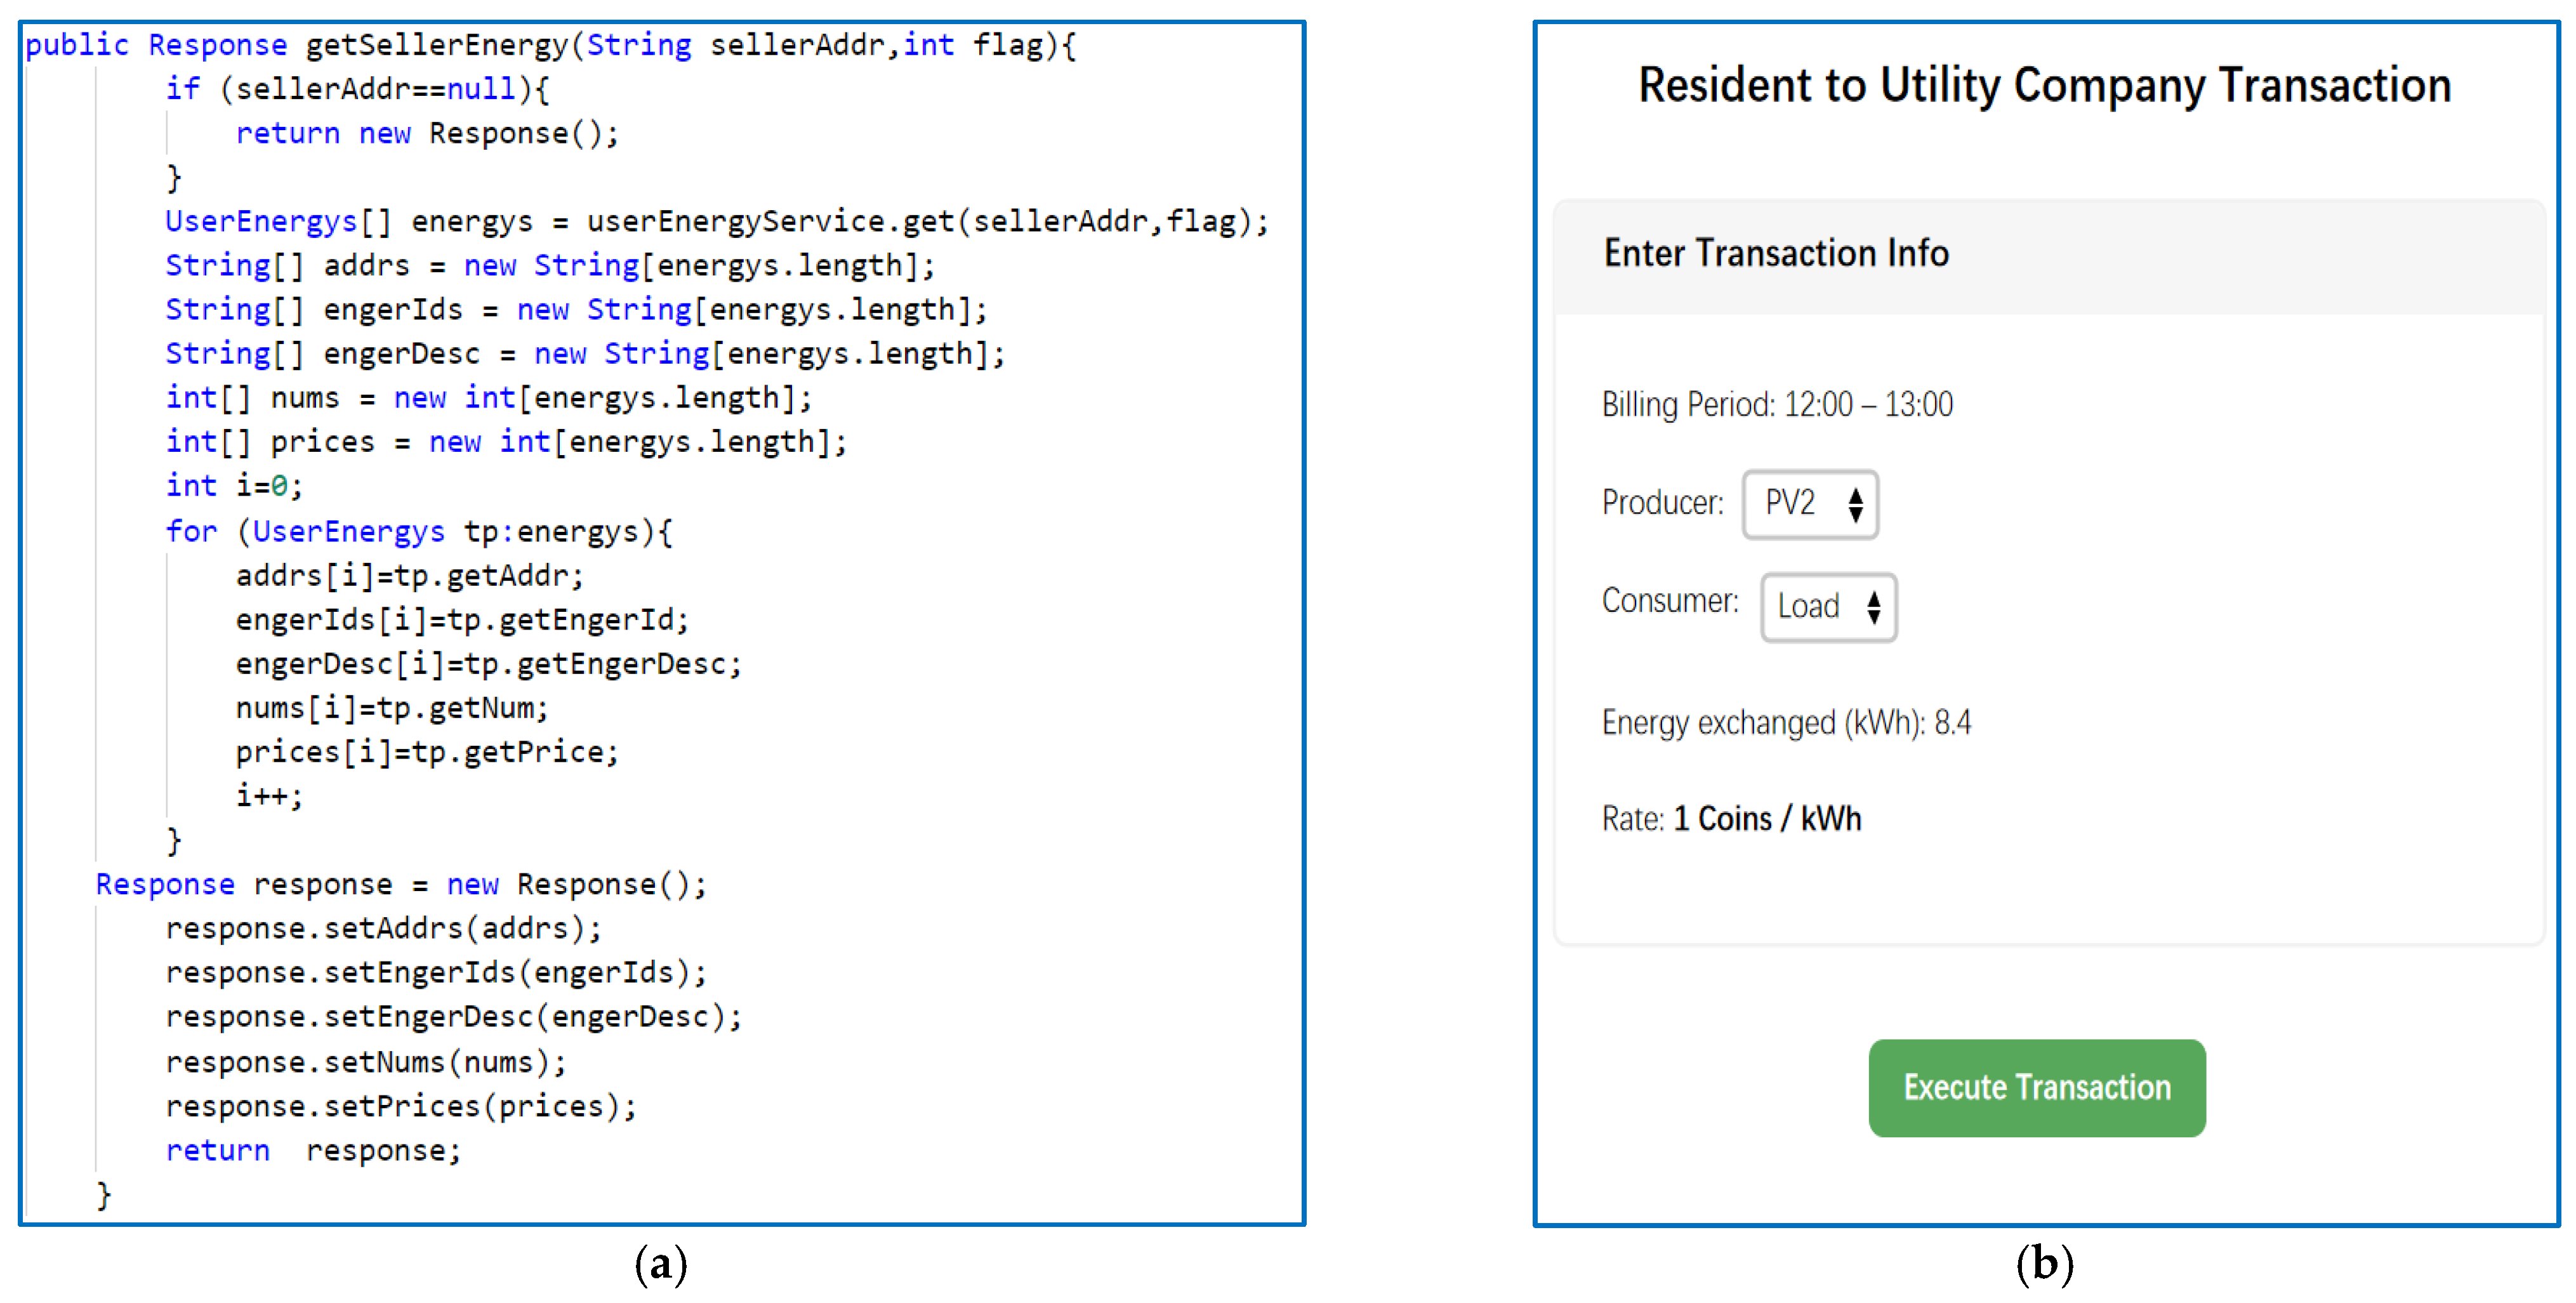Viewport: 2576px width, 1303px height.
Task: Click the Rate 1 Coins / kWh text
Action: (1731, 819)
